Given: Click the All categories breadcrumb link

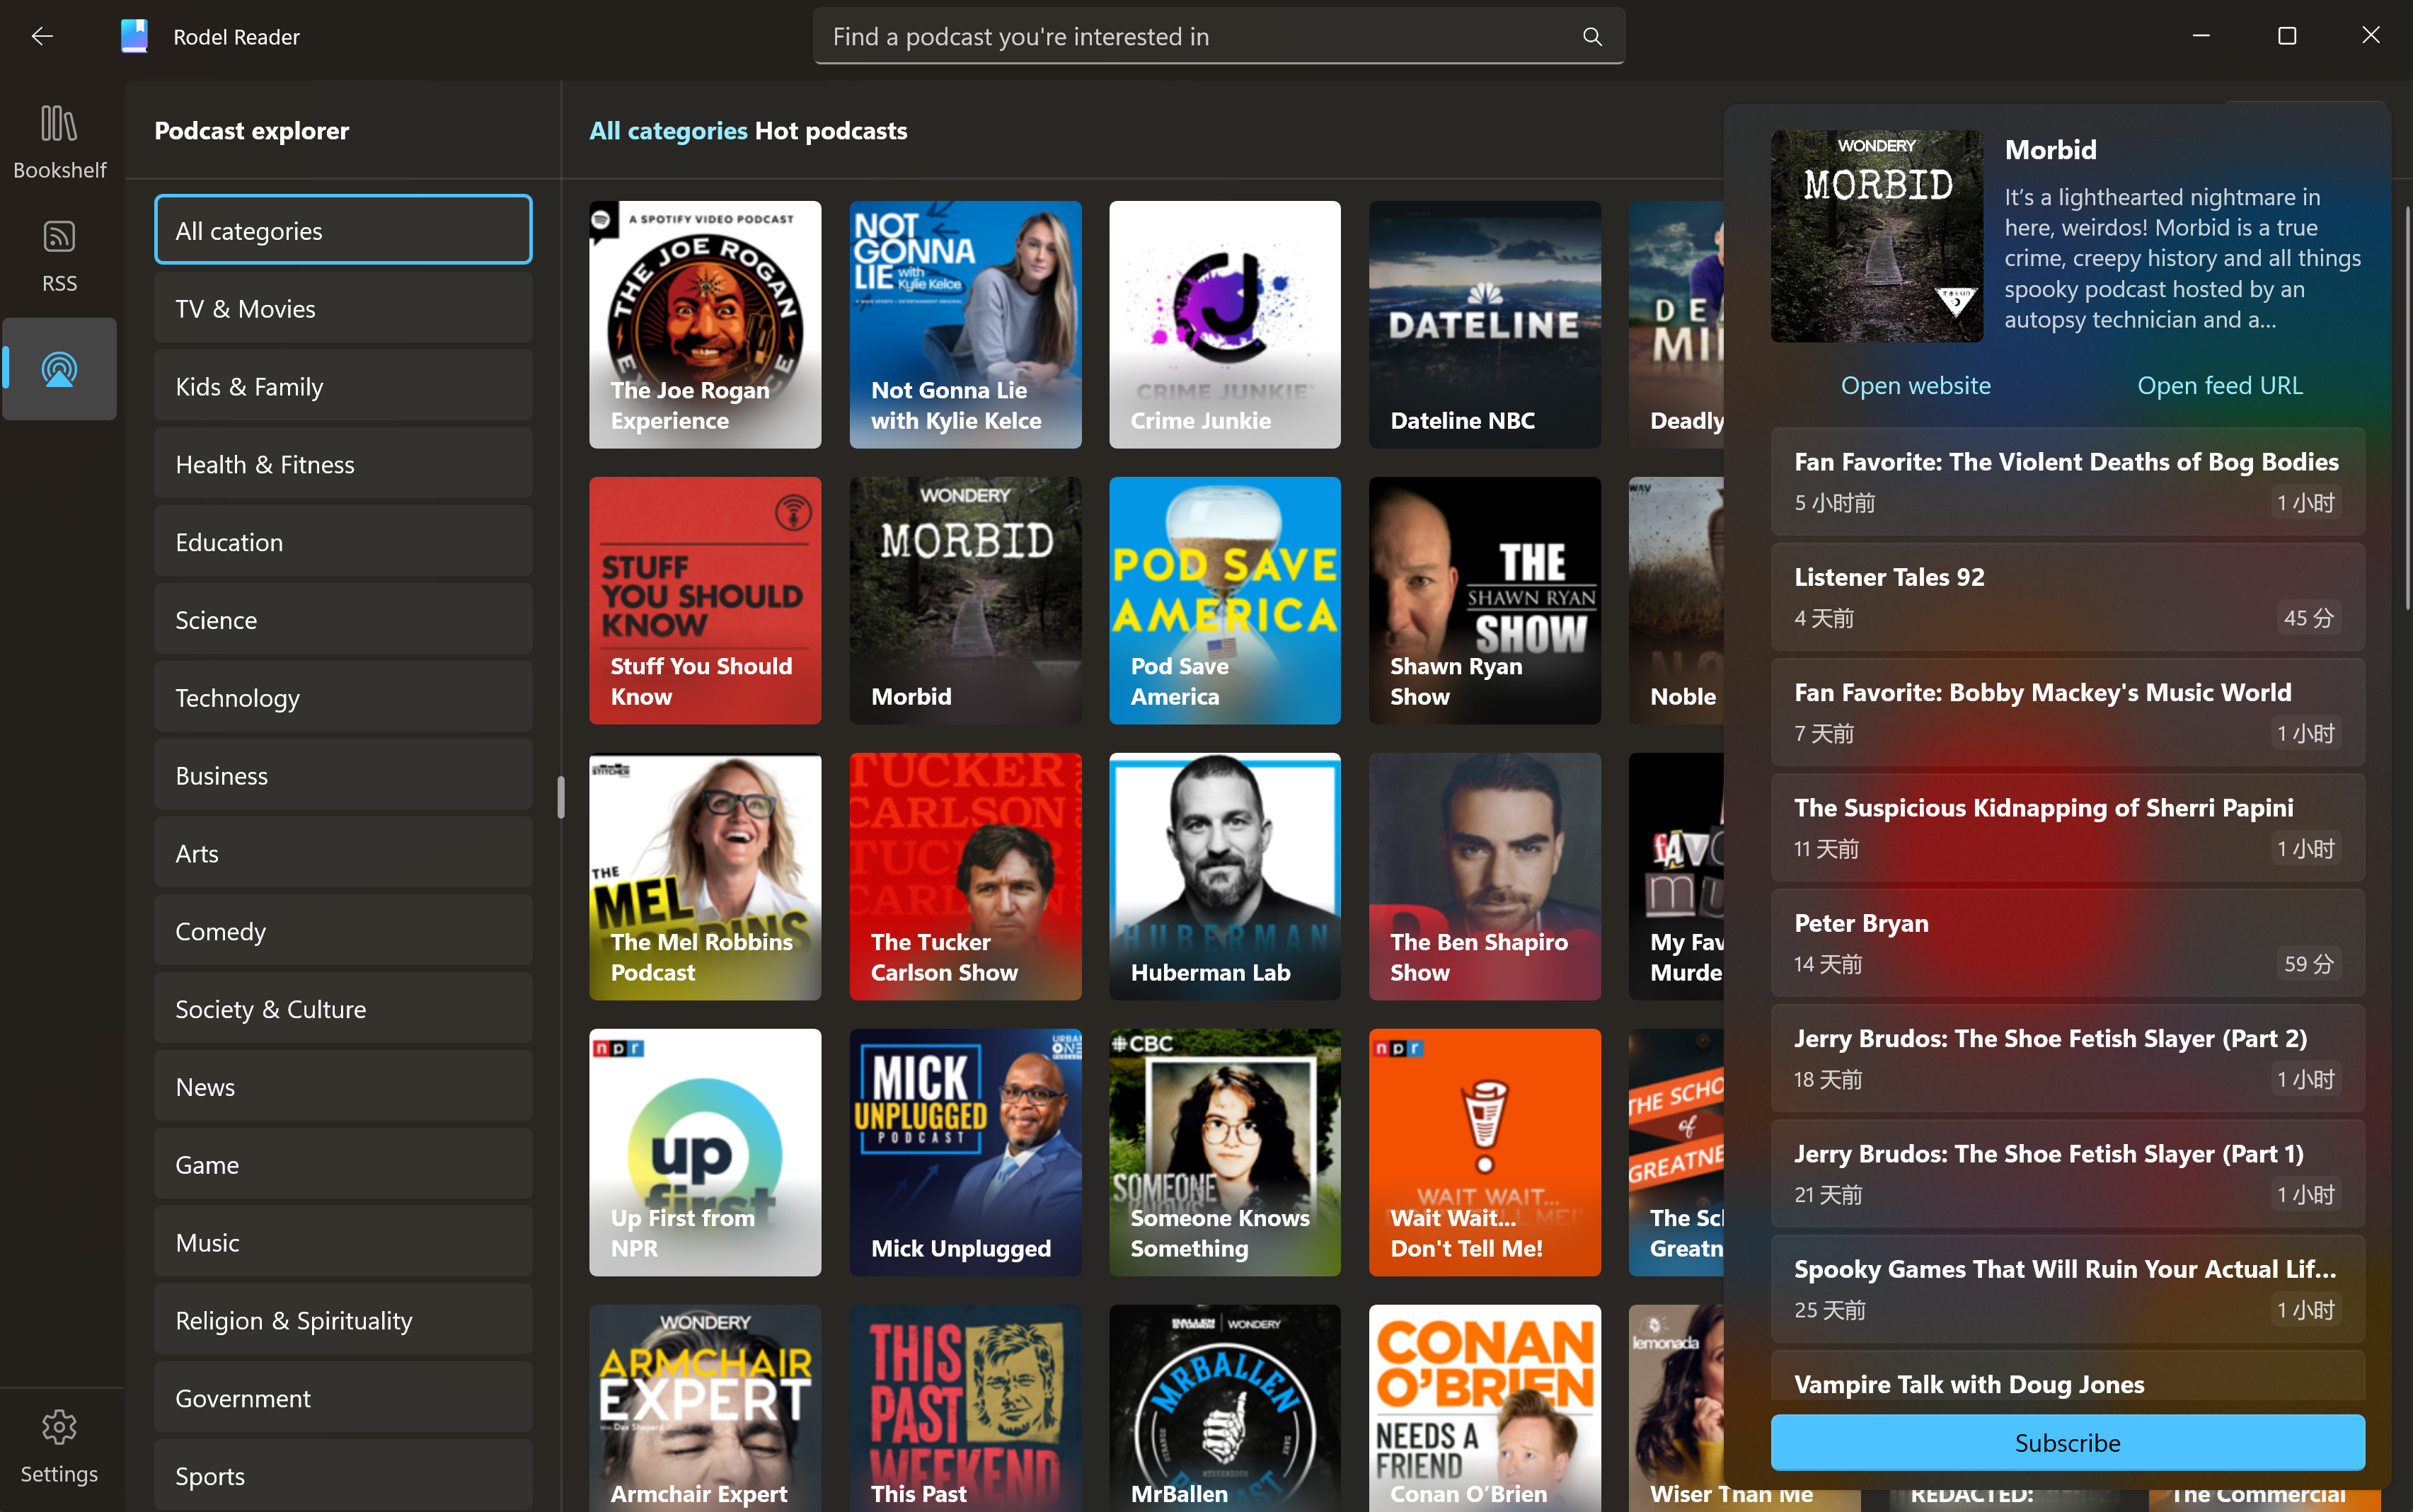Looking at the screenshot, I should 667,131.
